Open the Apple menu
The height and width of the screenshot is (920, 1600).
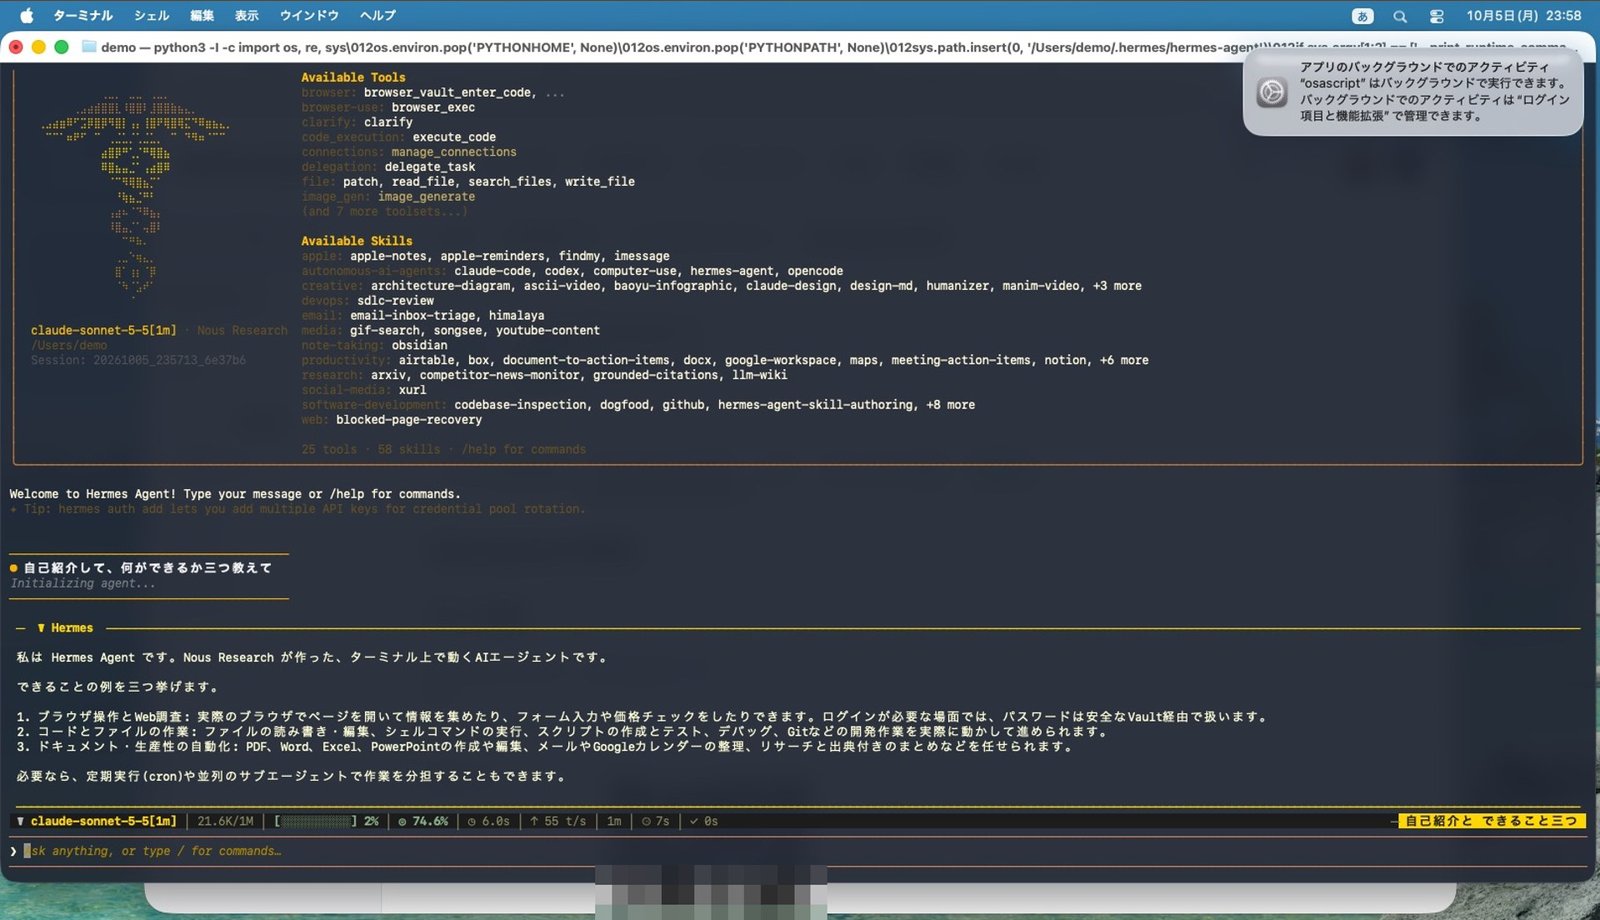(x=27, y=15)
